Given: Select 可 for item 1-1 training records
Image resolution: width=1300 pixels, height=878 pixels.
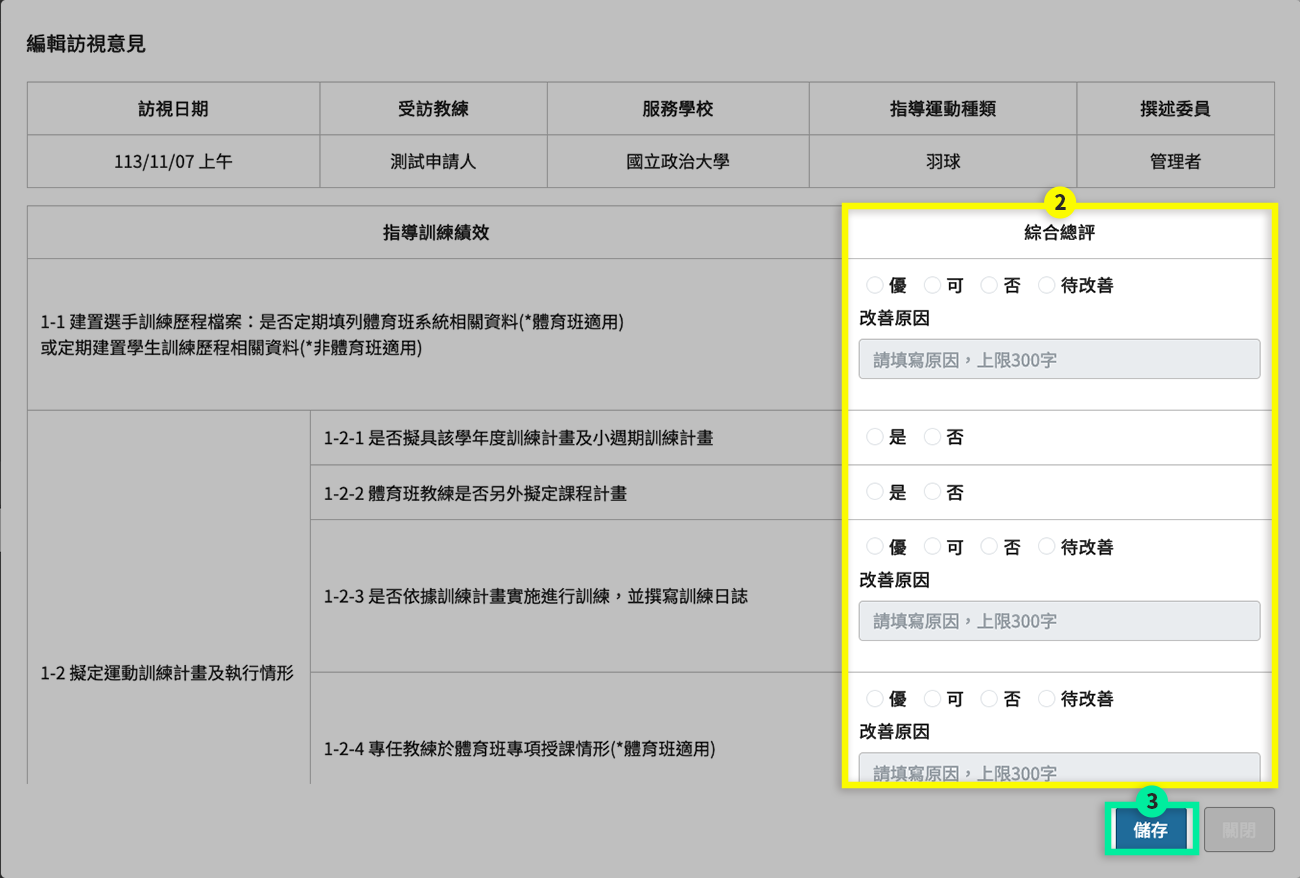Looking at the screenshot, I should [932, 286].
